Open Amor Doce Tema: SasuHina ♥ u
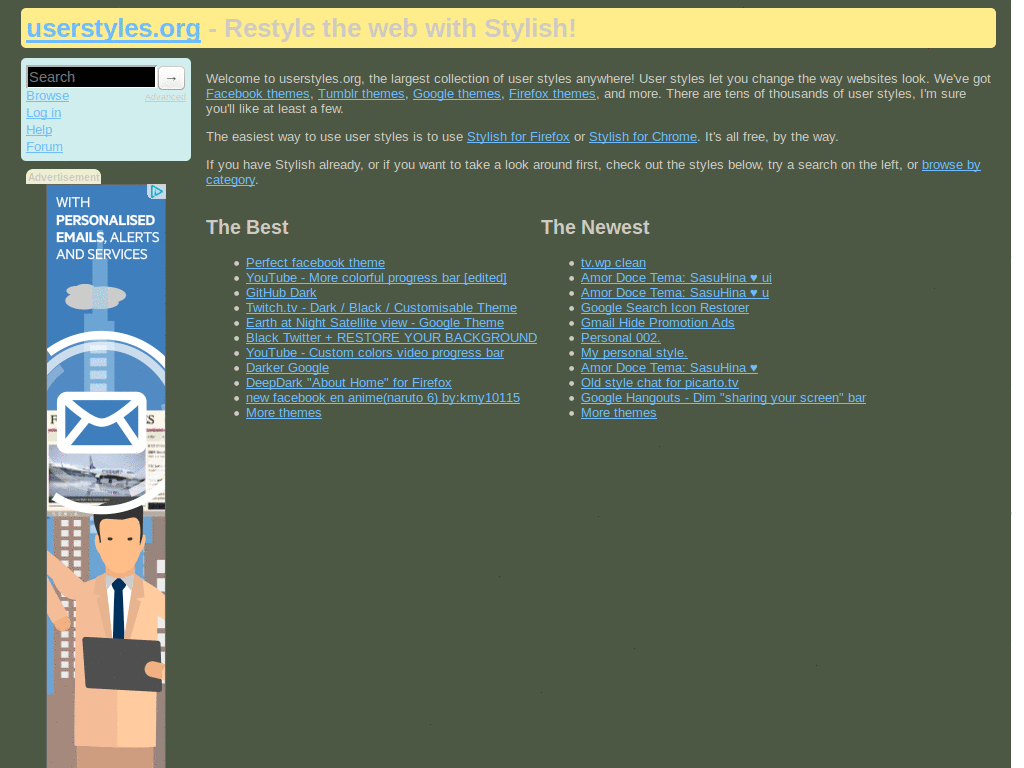This screenshot has height=768, width=1024. tap(675, 293)
